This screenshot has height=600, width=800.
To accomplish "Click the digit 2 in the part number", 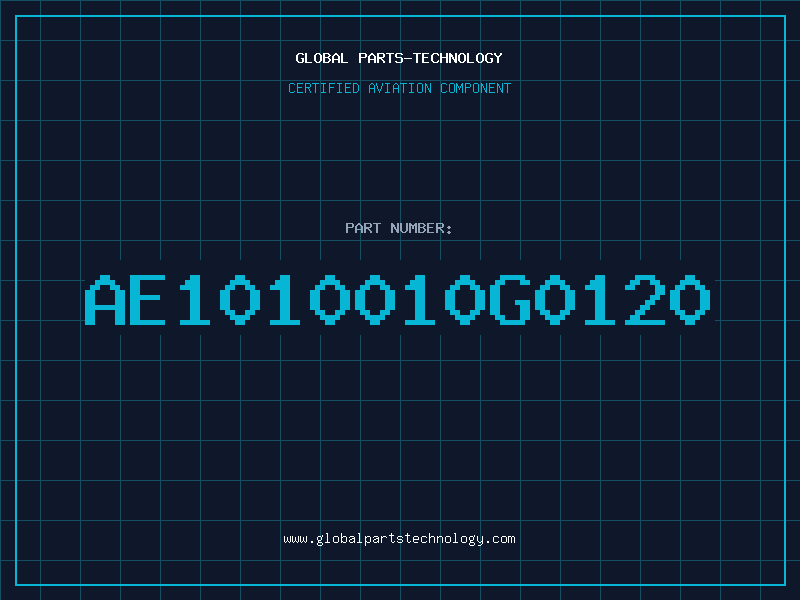I will pyautogui.click(x=645, y=299).
